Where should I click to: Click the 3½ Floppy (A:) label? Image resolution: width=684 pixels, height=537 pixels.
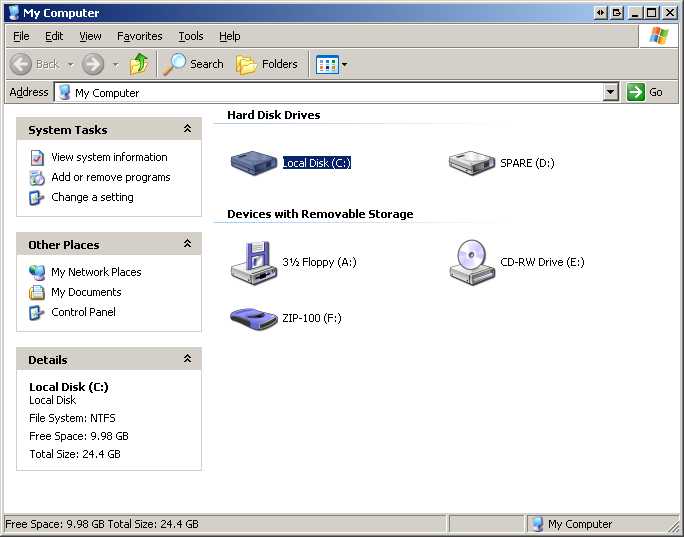319,262
